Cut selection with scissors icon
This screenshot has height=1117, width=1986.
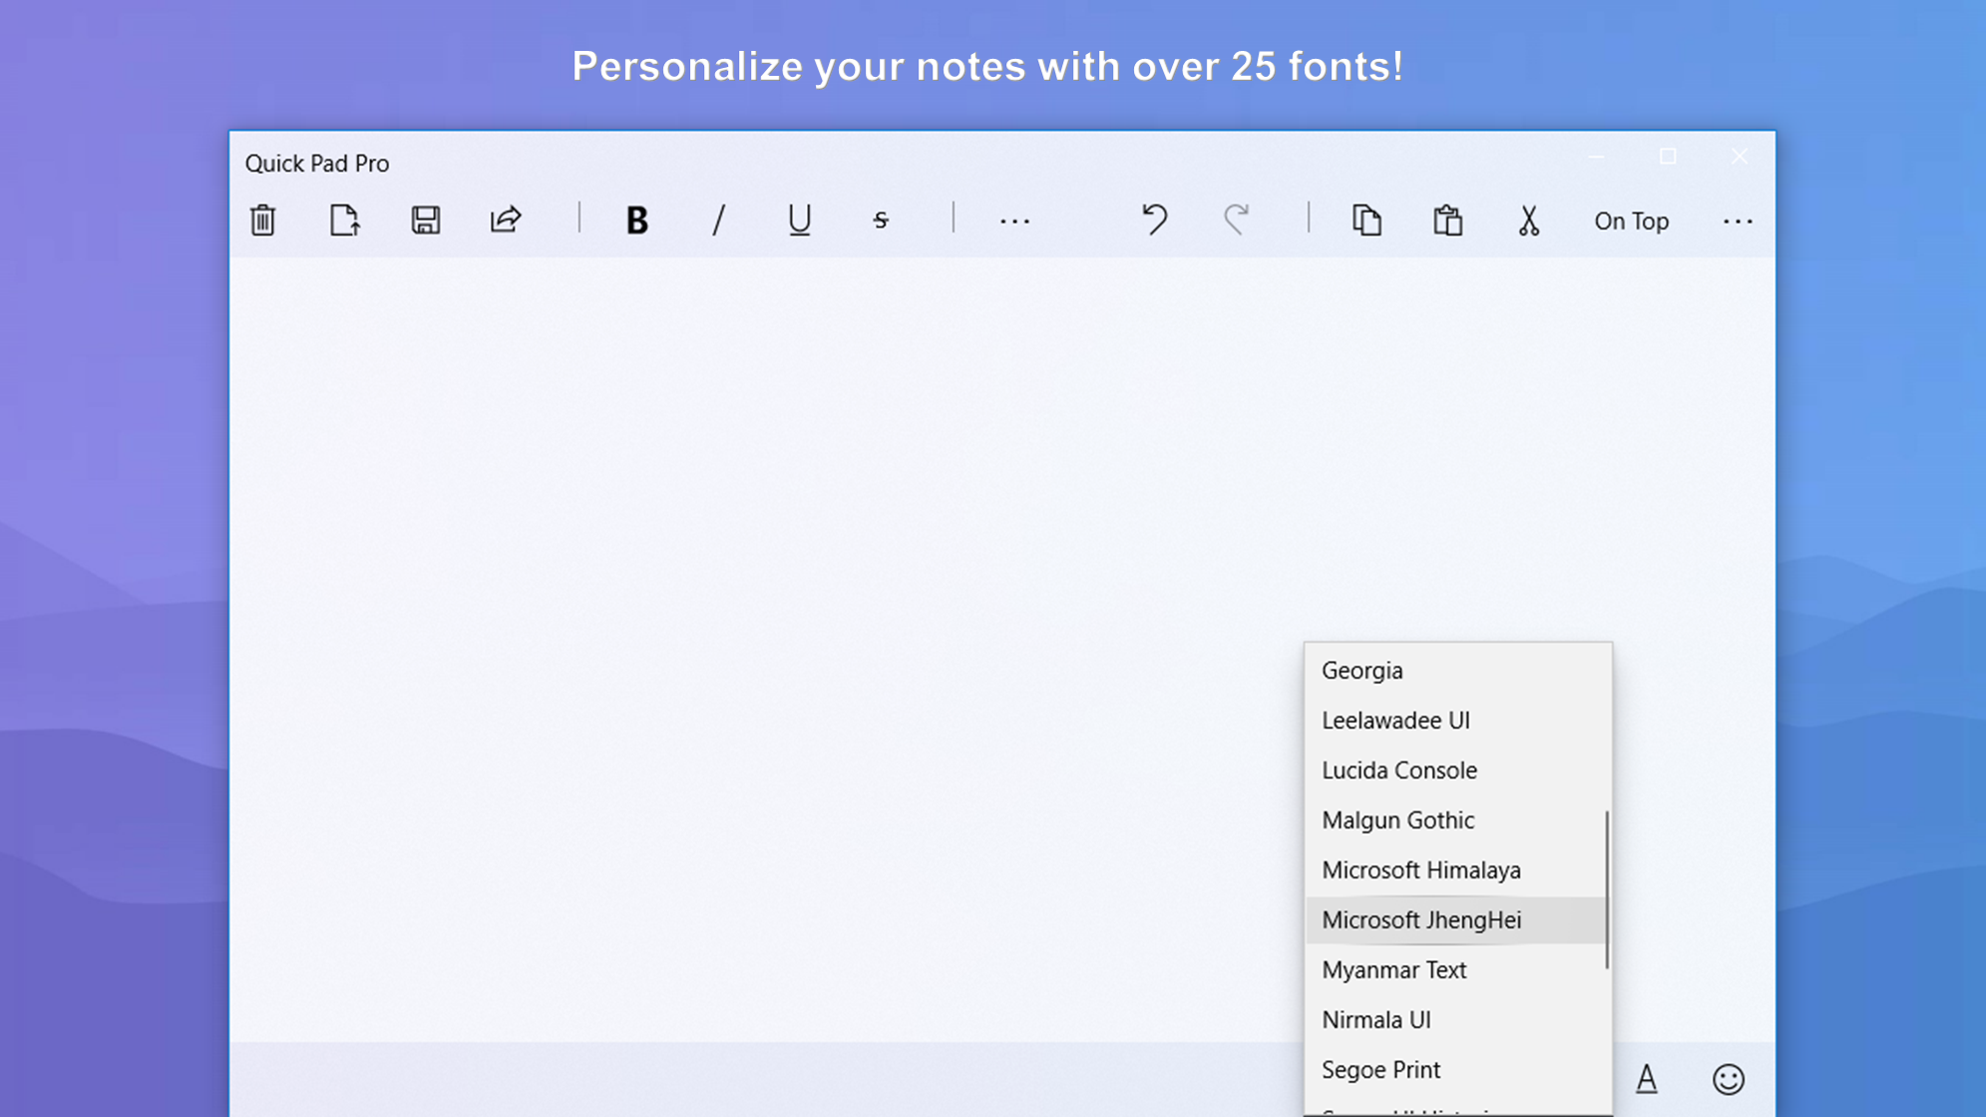[x=1529, y=220]
